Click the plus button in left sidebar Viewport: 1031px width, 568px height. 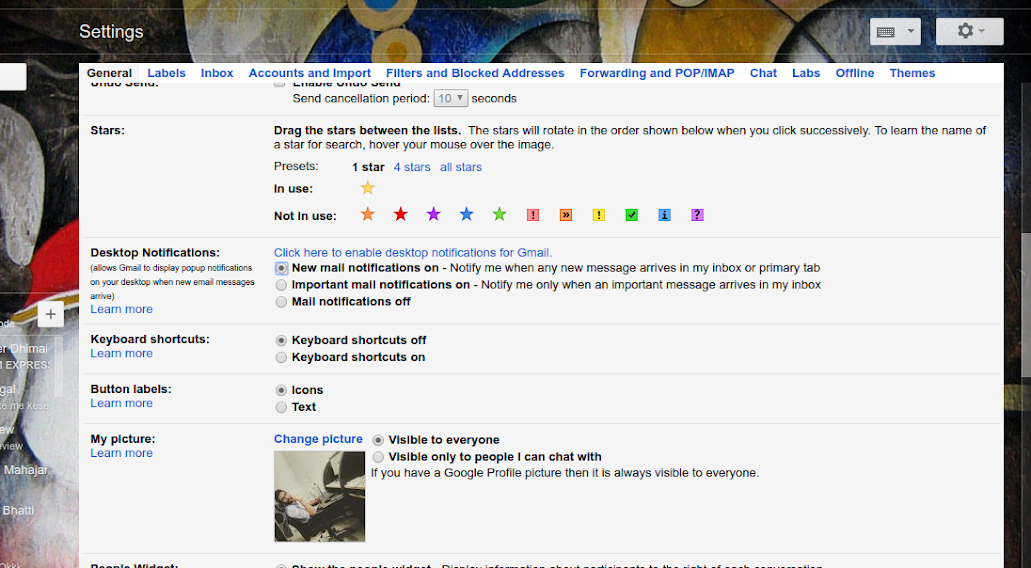point(51,314)
